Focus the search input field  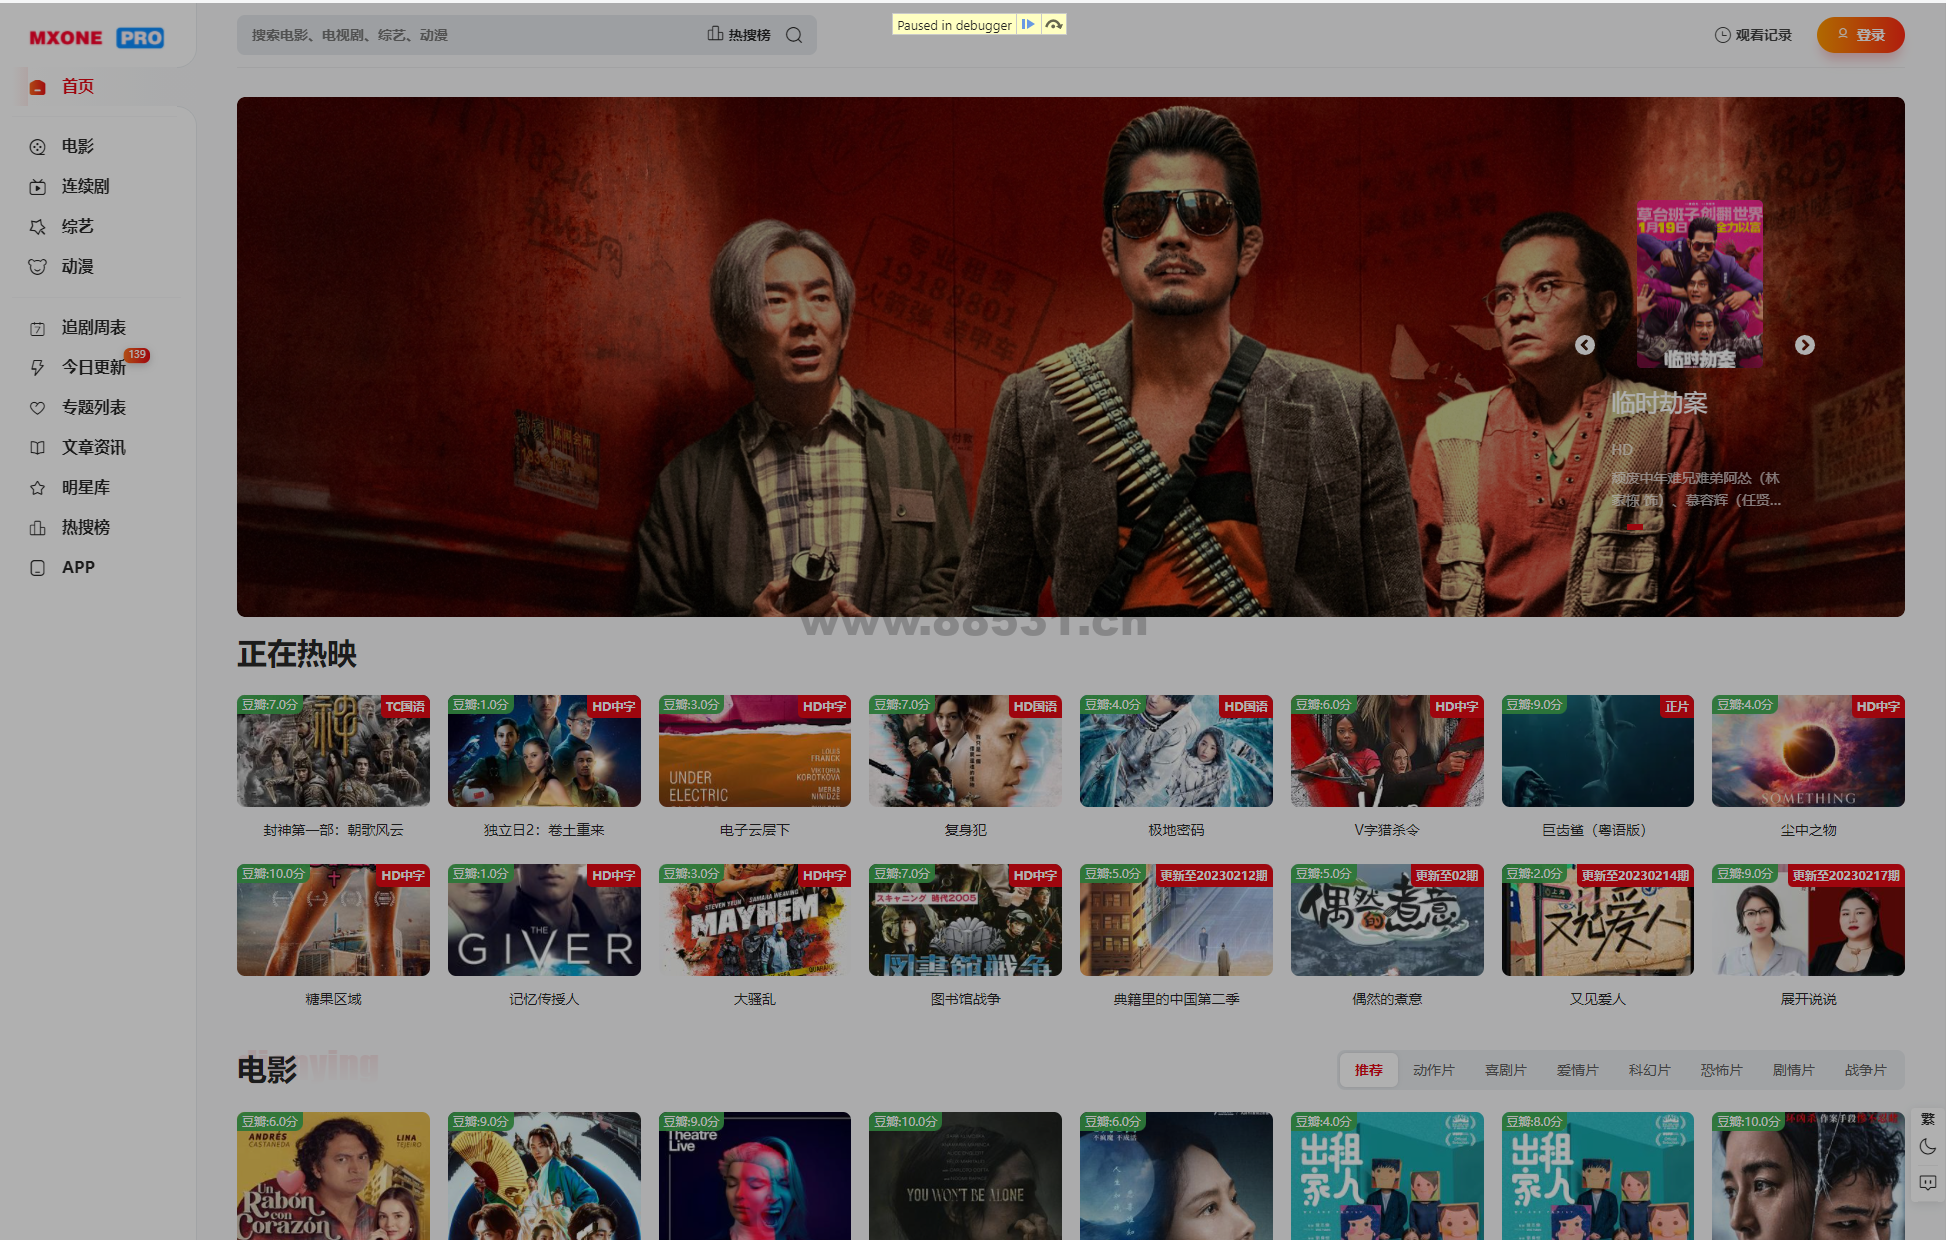click(x=470, y=35)
